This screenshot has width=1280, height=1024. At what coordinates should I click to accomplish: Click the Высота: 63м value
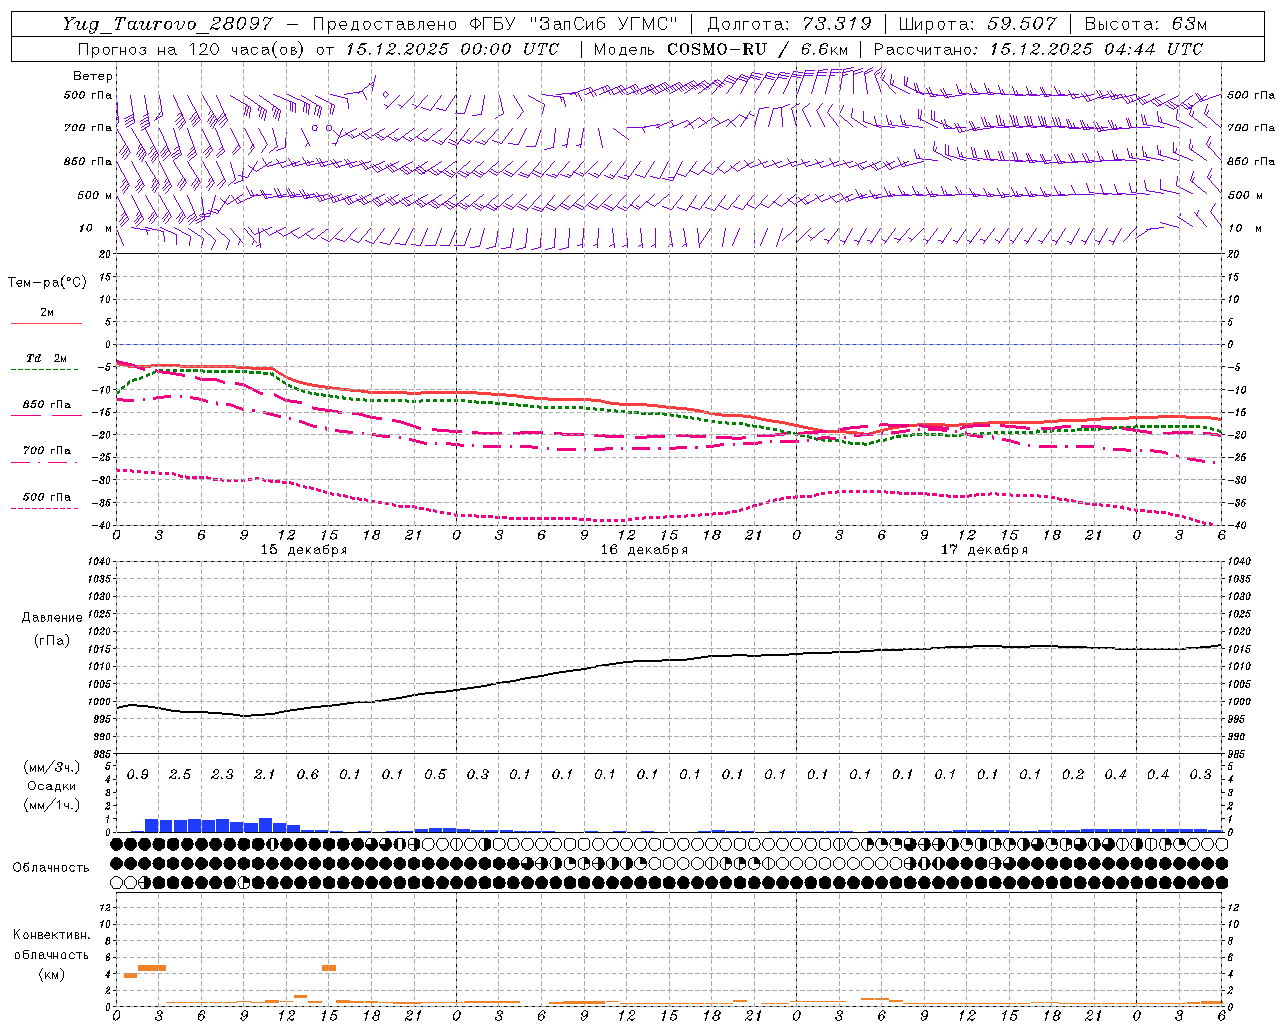pos(1145,24)
